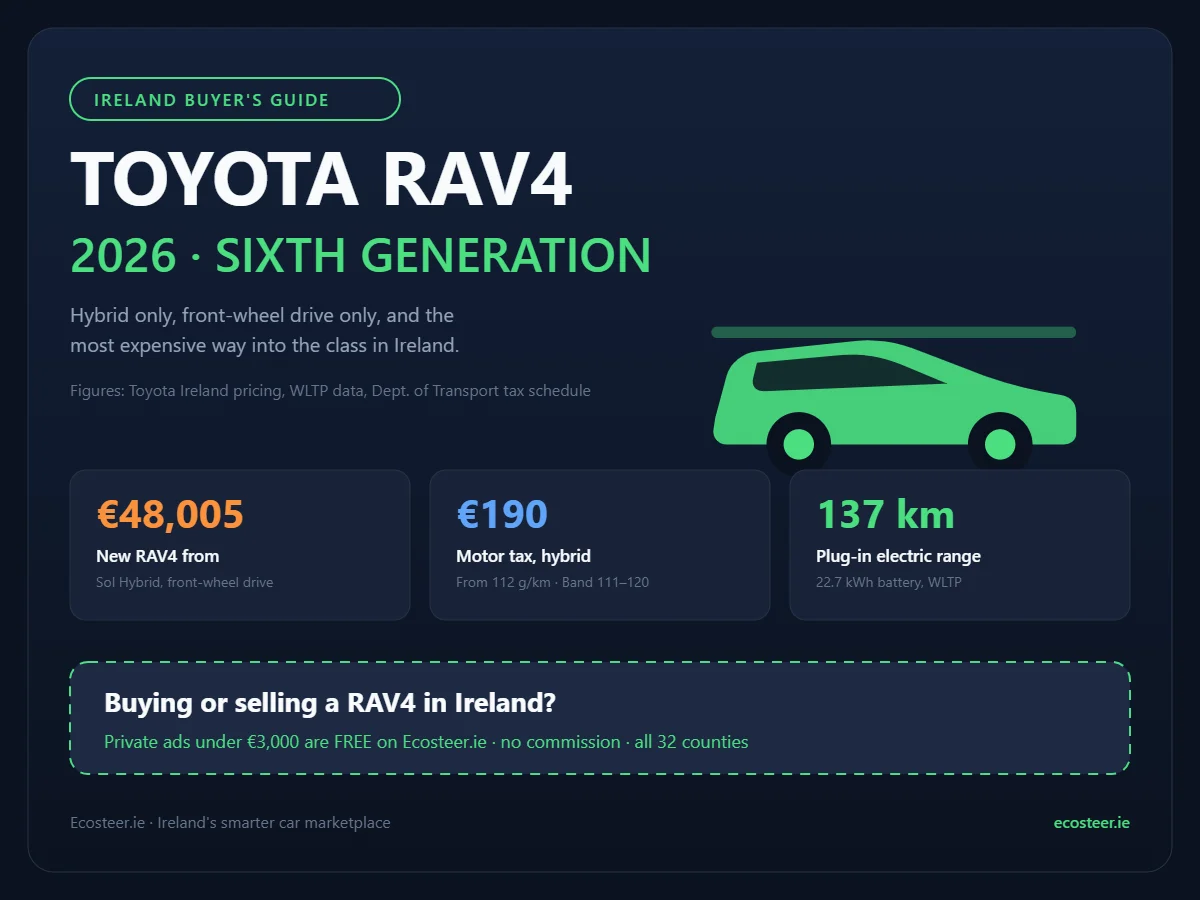
Task: Click 'From 112 g/km · Band 111–120' caption
Action: point(552,582)
